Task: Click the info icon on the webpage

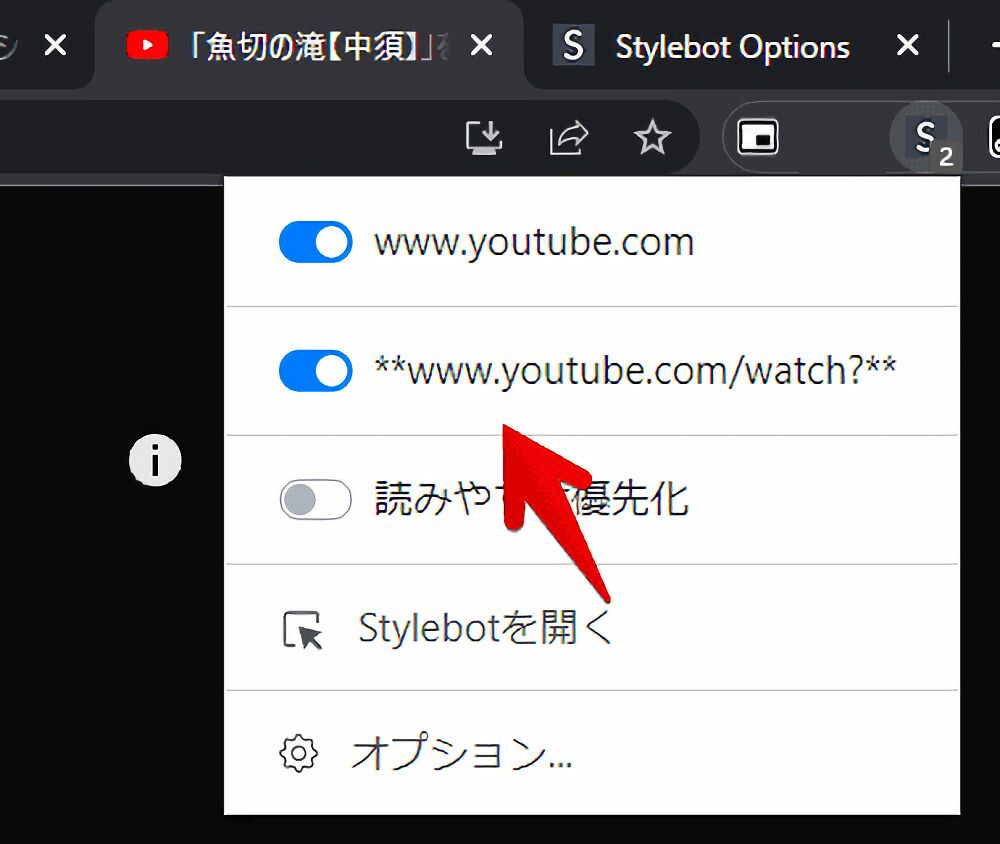Action: coord(155,460)
